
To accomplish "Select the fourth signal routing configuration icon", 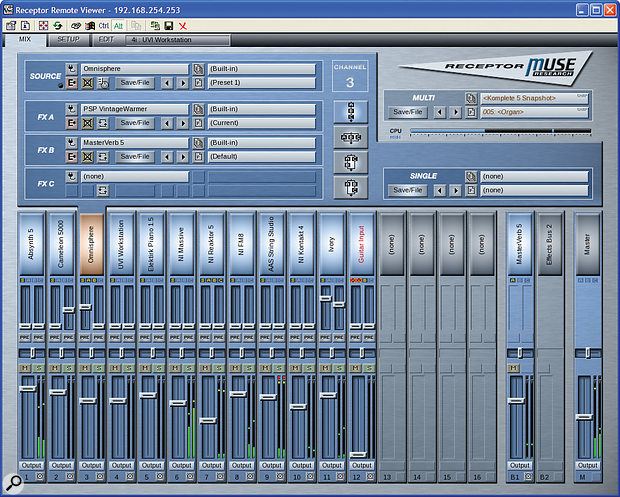I will (351, 187).
